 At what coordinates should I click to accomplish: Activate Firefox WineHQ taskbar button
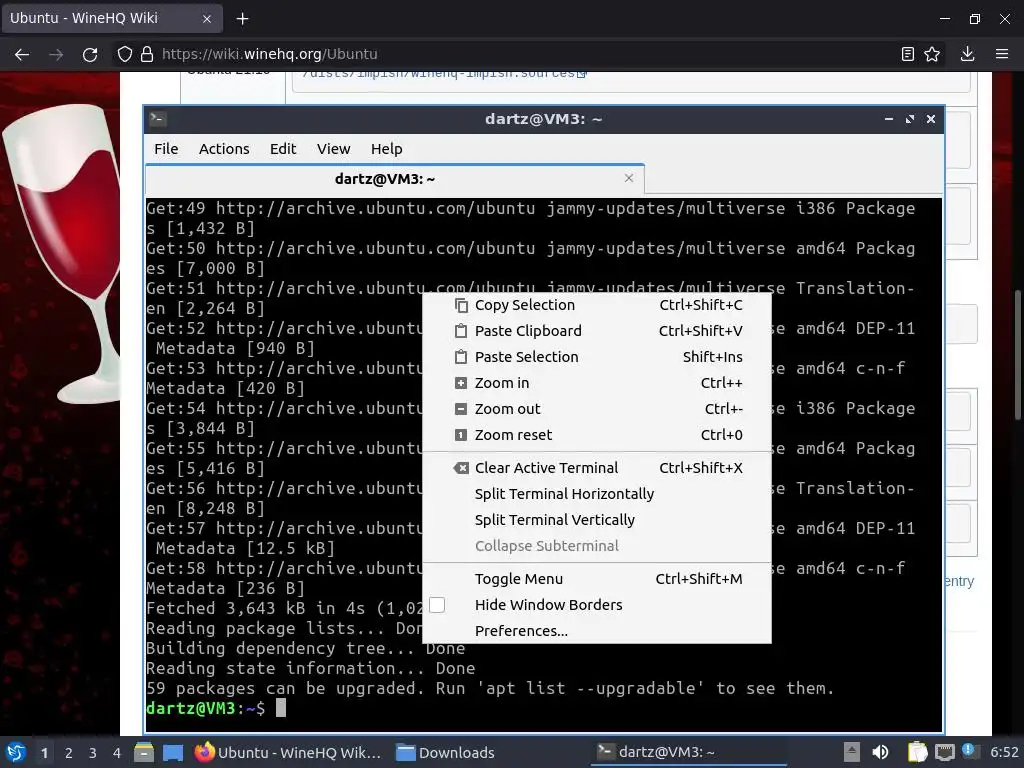click(288, 753)
